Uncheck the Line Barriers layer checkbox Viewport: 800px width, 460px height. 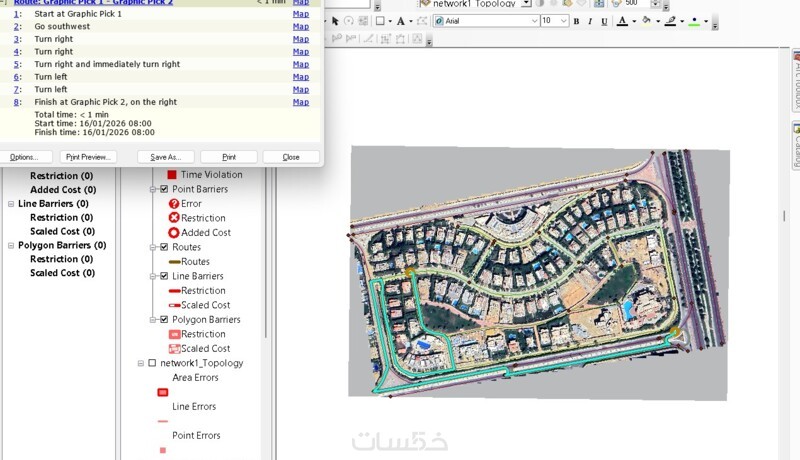[164, 276]
